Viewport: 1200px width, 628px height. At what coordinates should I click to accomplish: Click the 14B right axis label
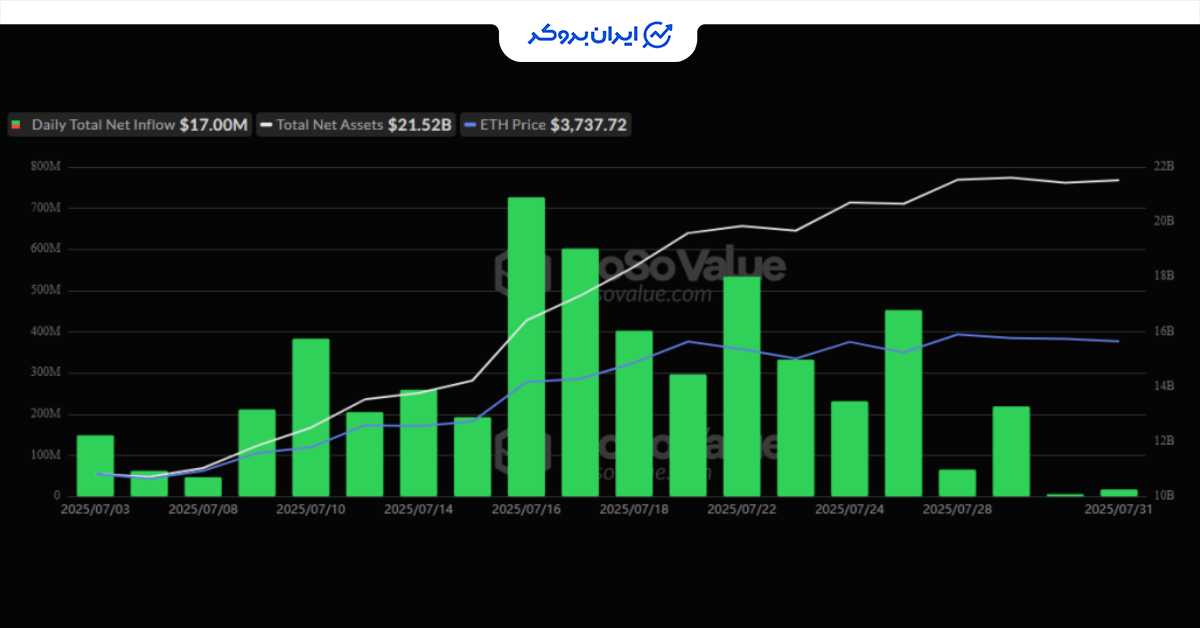click(1163, 386)
